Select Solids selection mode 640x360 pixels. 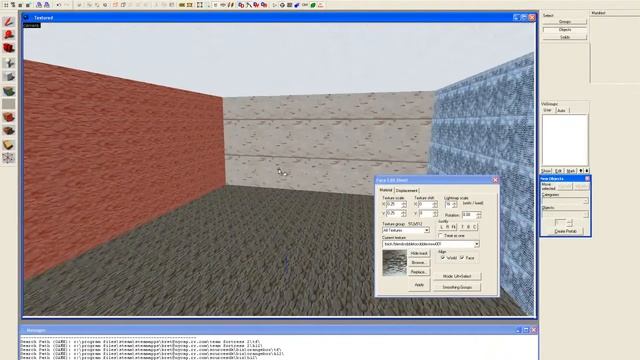tap(565, 37)
